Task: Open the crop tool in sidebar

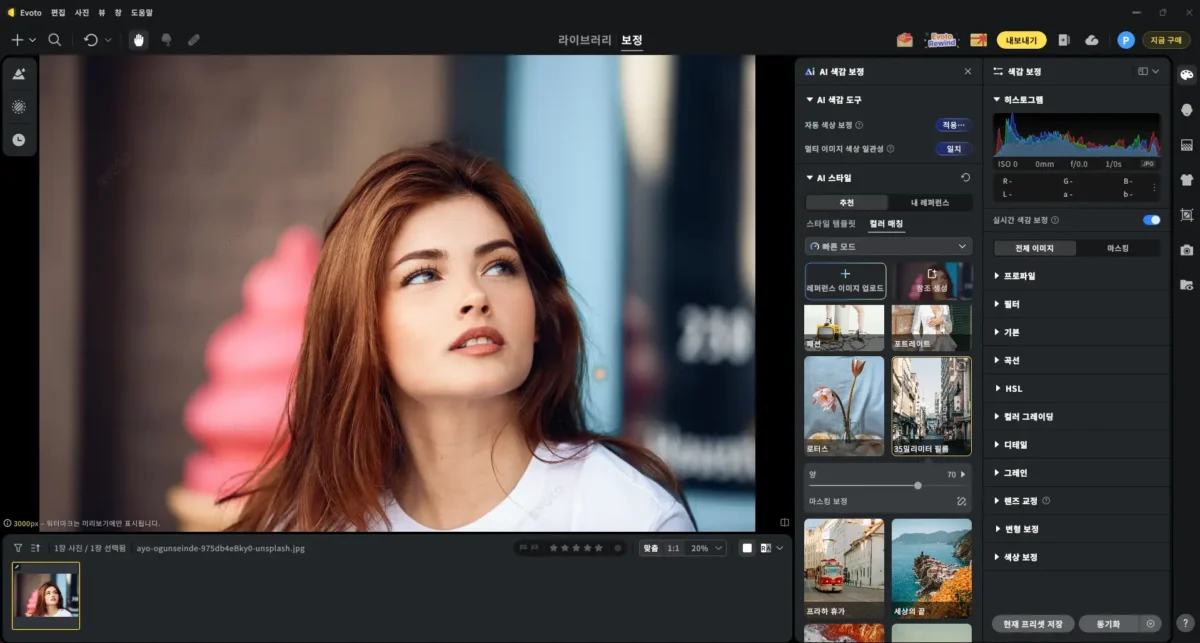Action: (1187, 215)
